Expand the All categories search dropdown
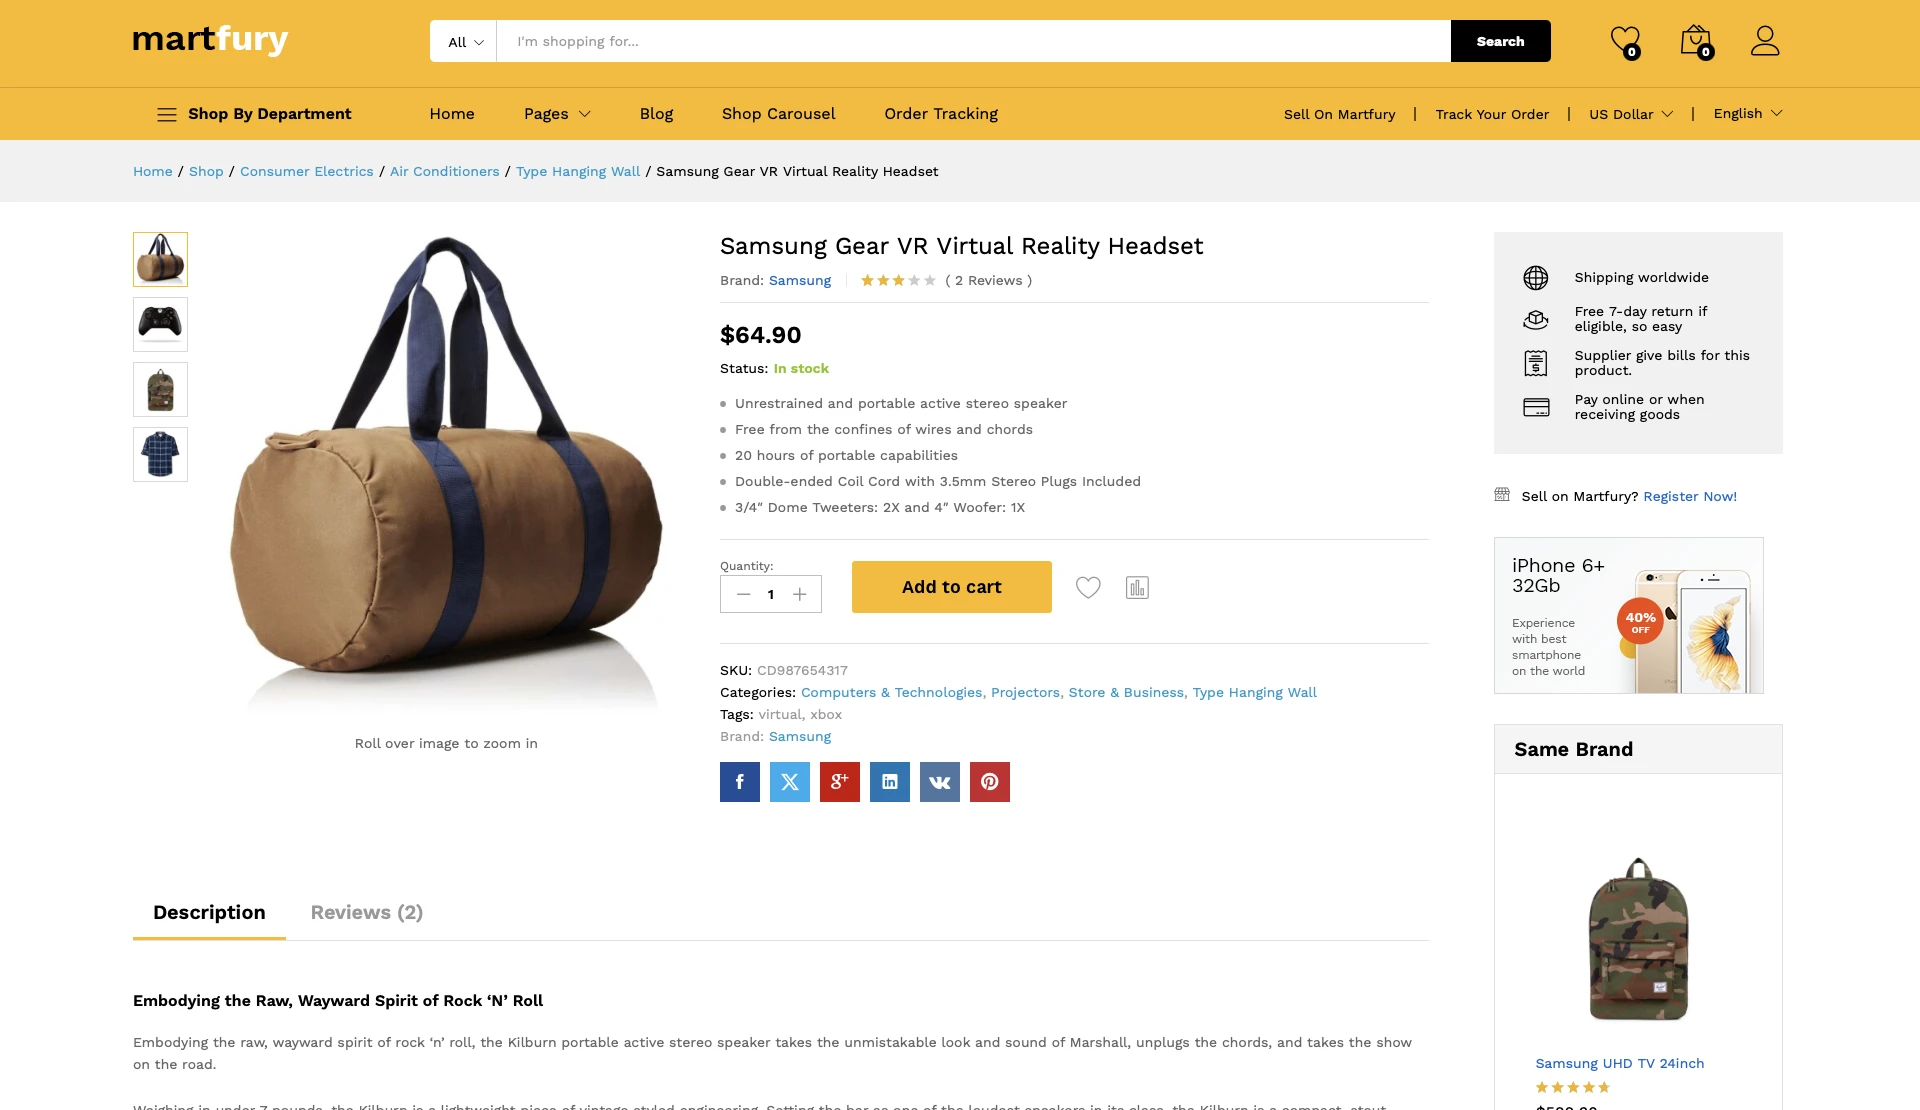The image size is (1920, 1110). pyautogui.click(x=464, y=42)
